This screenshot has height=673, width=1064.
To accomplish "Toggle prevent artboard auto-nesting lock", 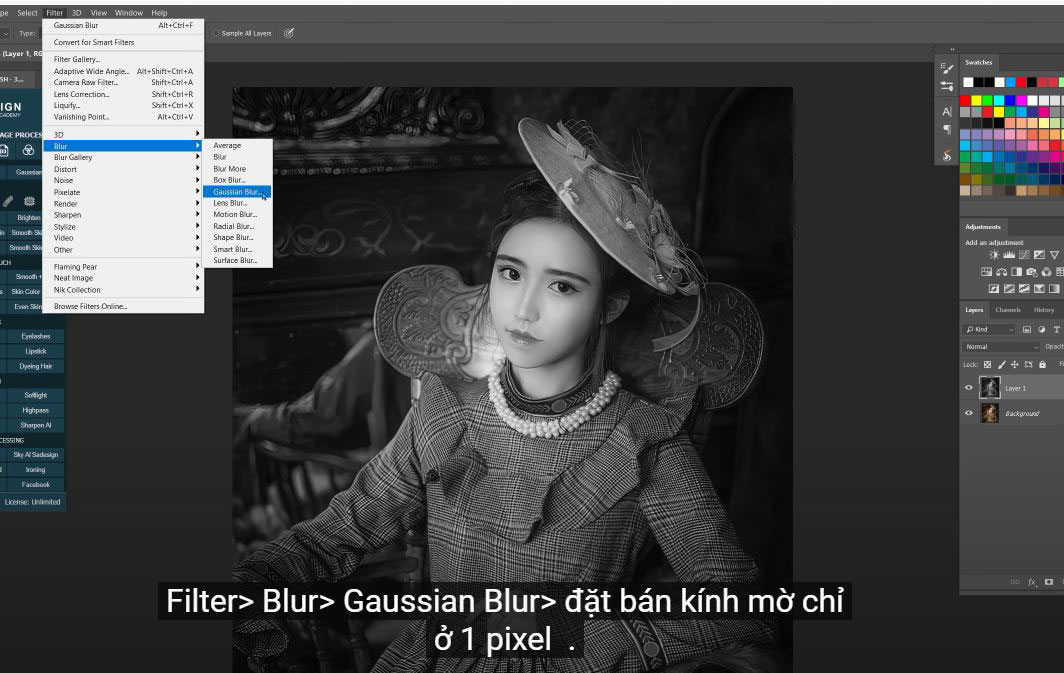I will coord(1029,364).
